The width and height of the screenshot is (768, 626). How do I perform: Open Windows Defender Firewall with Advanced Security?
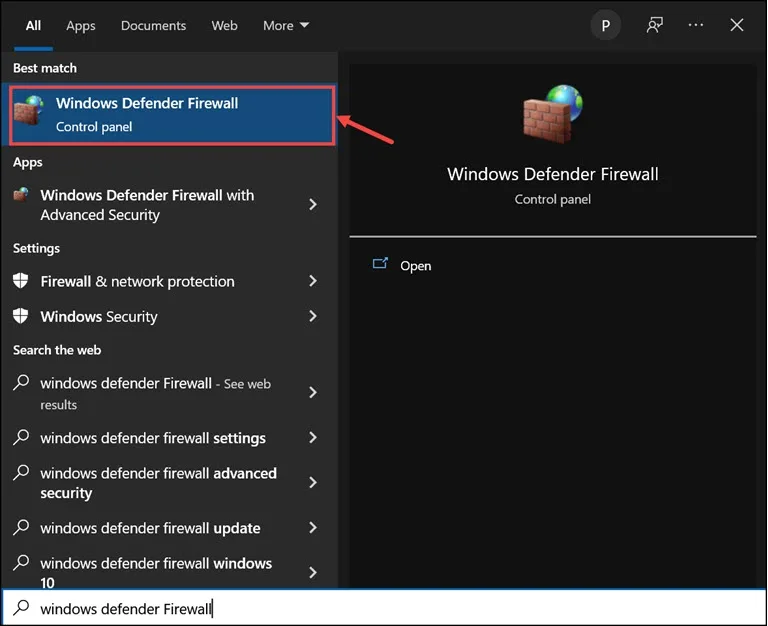coord(168,205)
